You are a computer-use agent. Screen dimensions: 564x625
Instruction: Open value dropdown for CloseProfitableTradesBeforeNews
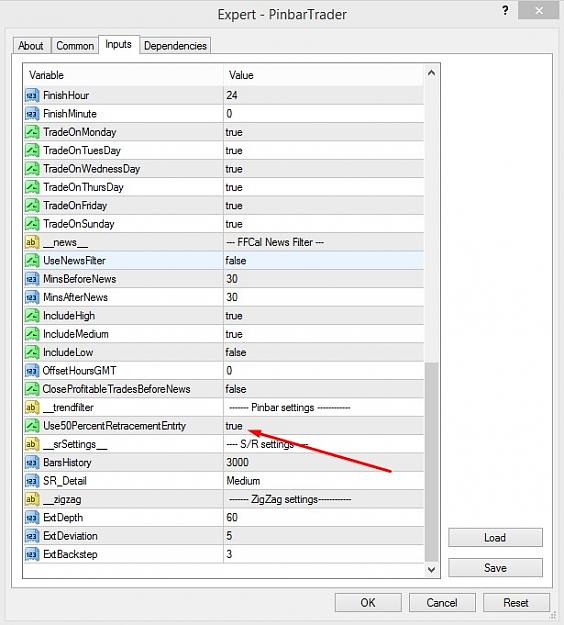pos(324,389)
